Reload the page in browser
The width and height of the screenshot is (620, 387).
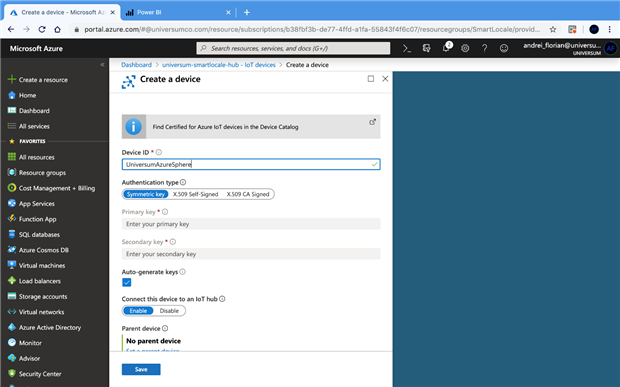42,29
